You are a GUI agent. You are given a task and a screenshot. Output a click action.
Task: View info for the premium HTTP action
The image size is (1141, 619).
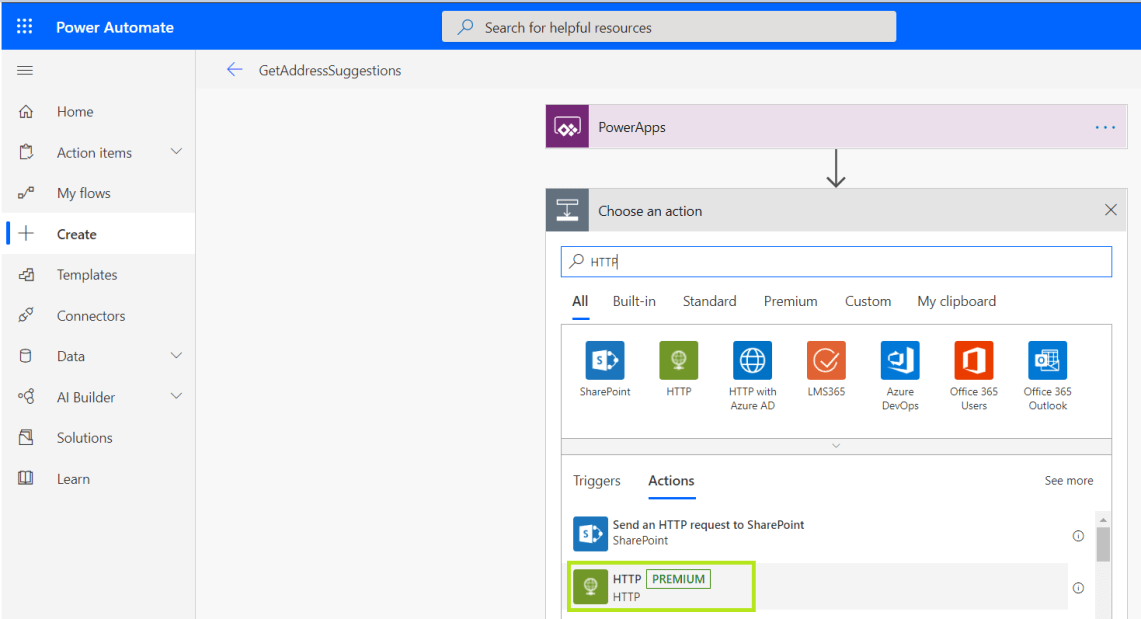(x=1078, y=589)
